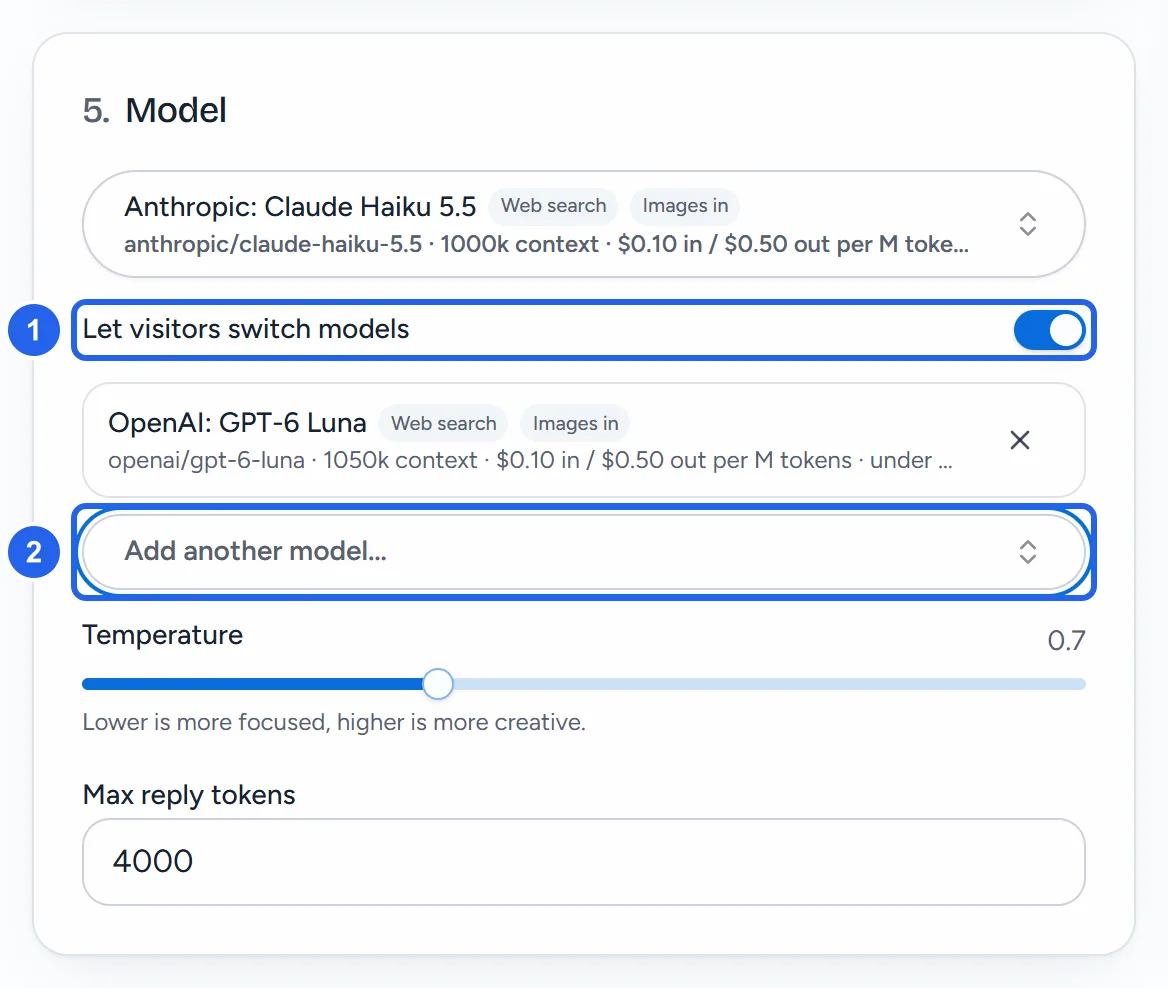Click the OpenAI: GPT-6 Luna title
1168x988 pixels.
tap(237, 422)
